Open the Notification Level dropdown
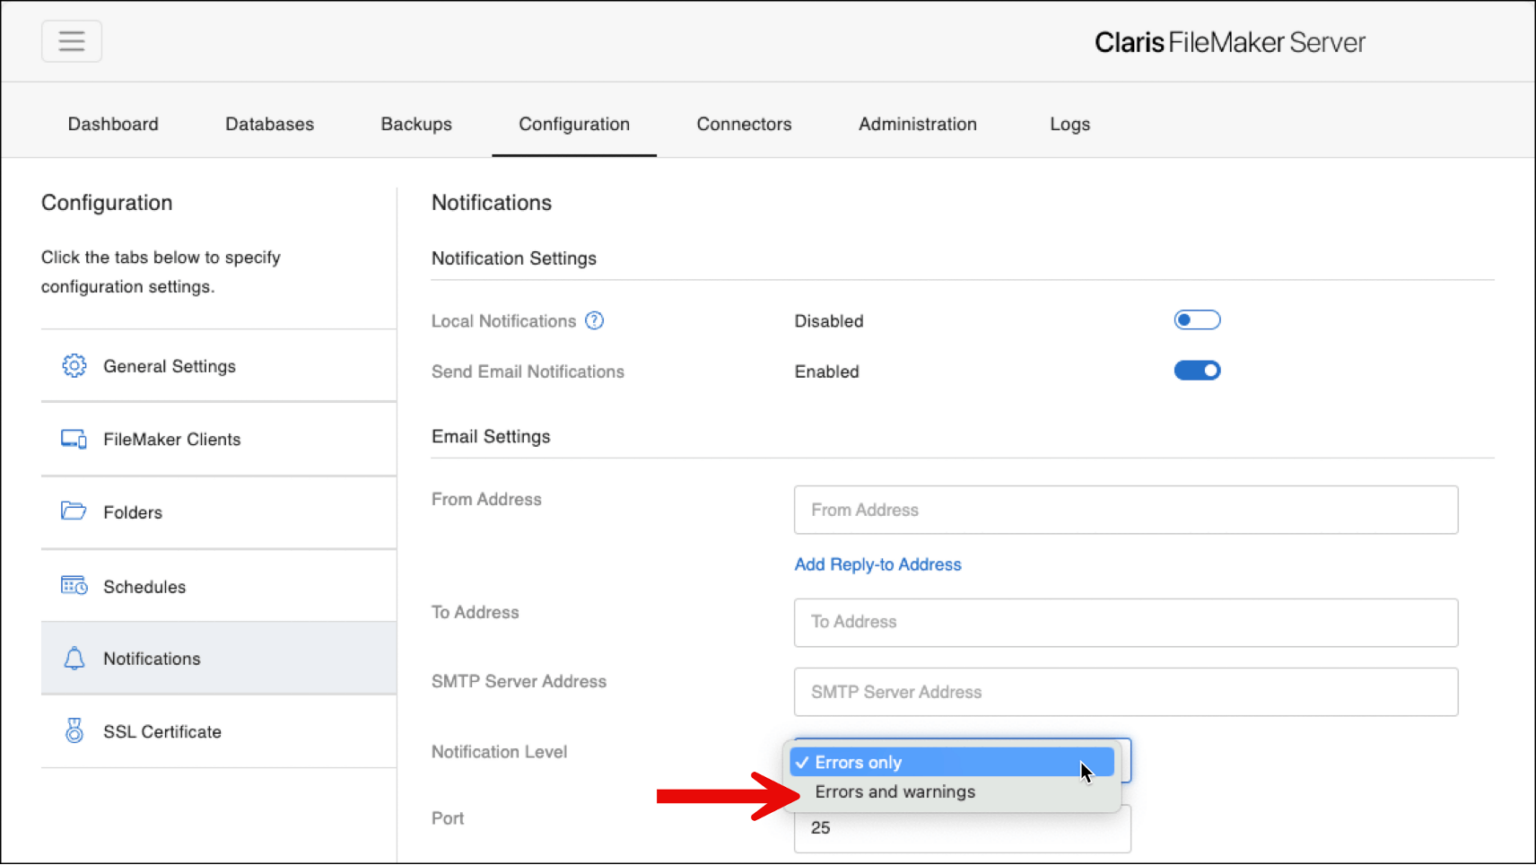The image size is (1536, 865). point(960,762)
